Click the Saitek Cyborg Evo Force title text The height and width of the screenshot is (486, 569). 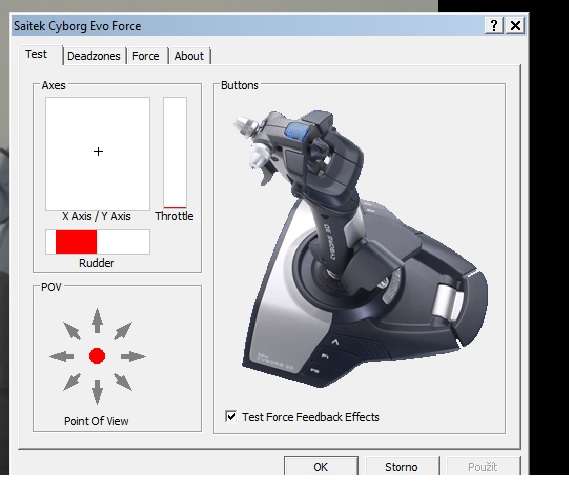77,26
